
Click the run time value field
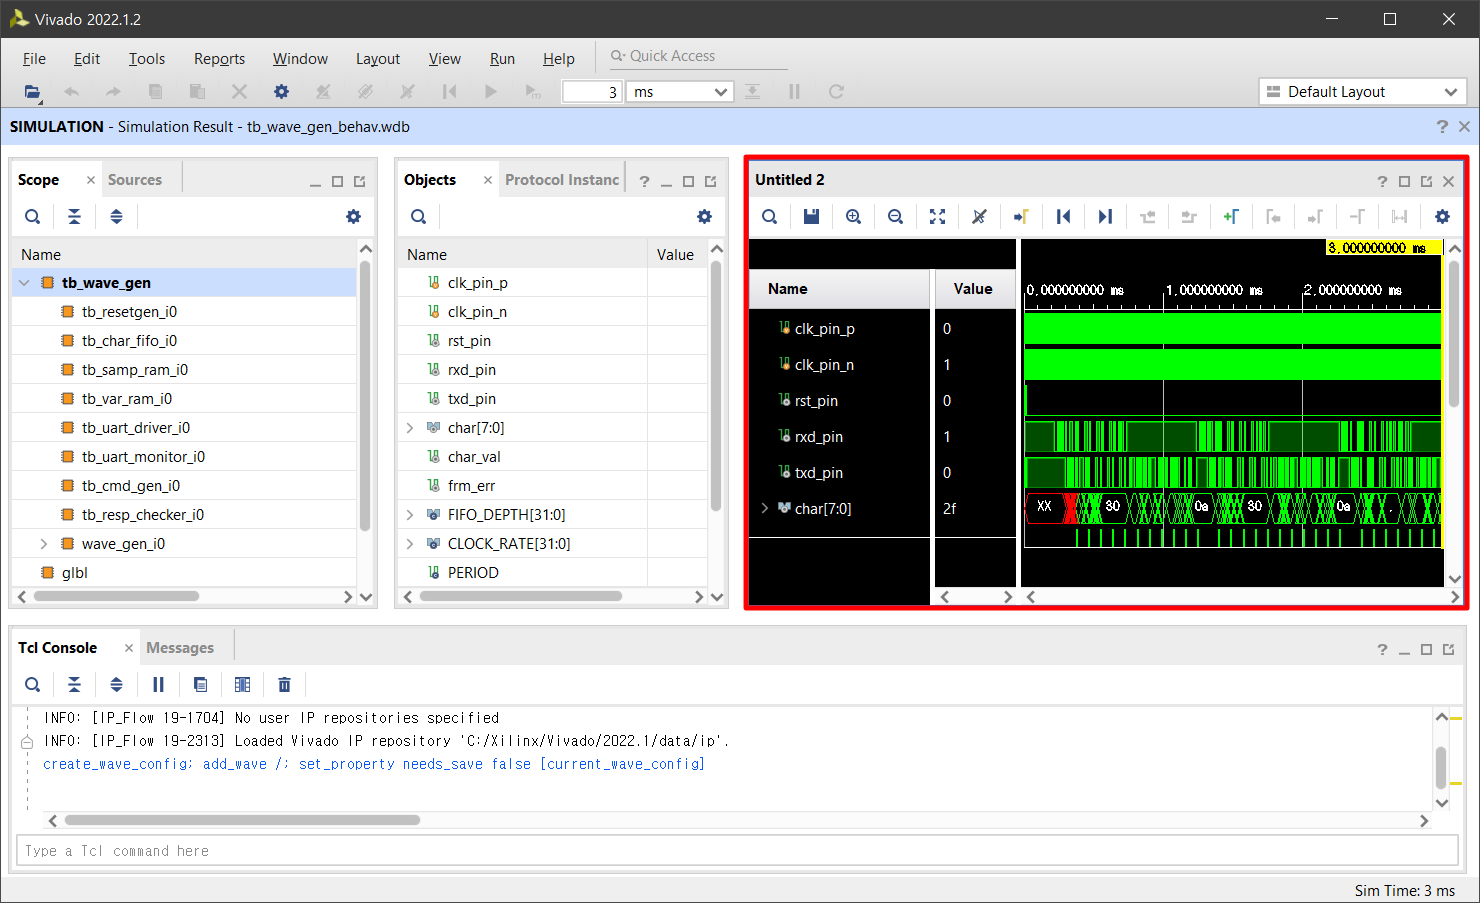point(592,91)
